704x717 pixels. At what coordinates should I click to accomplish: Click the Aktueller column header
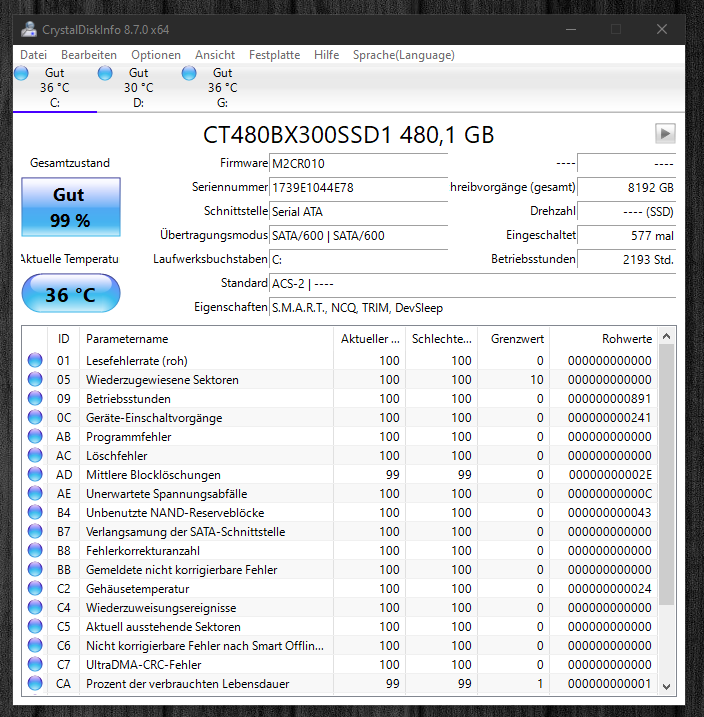369,339
